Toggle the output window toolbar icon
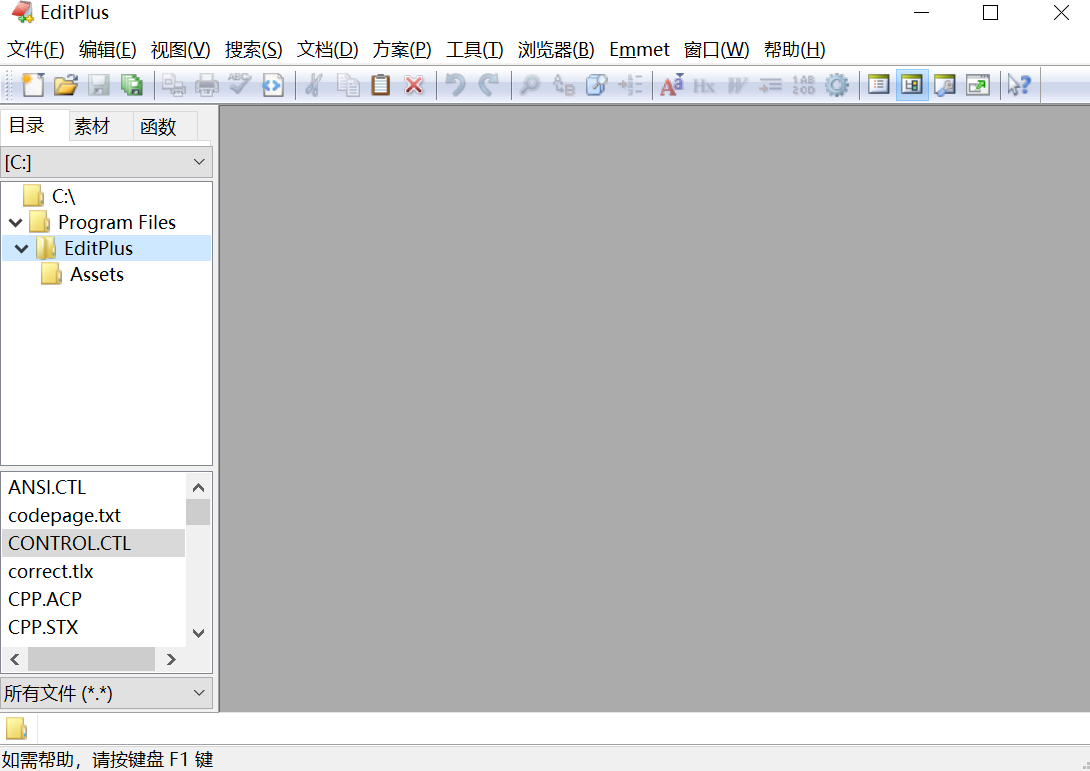 tap(945, 85)
